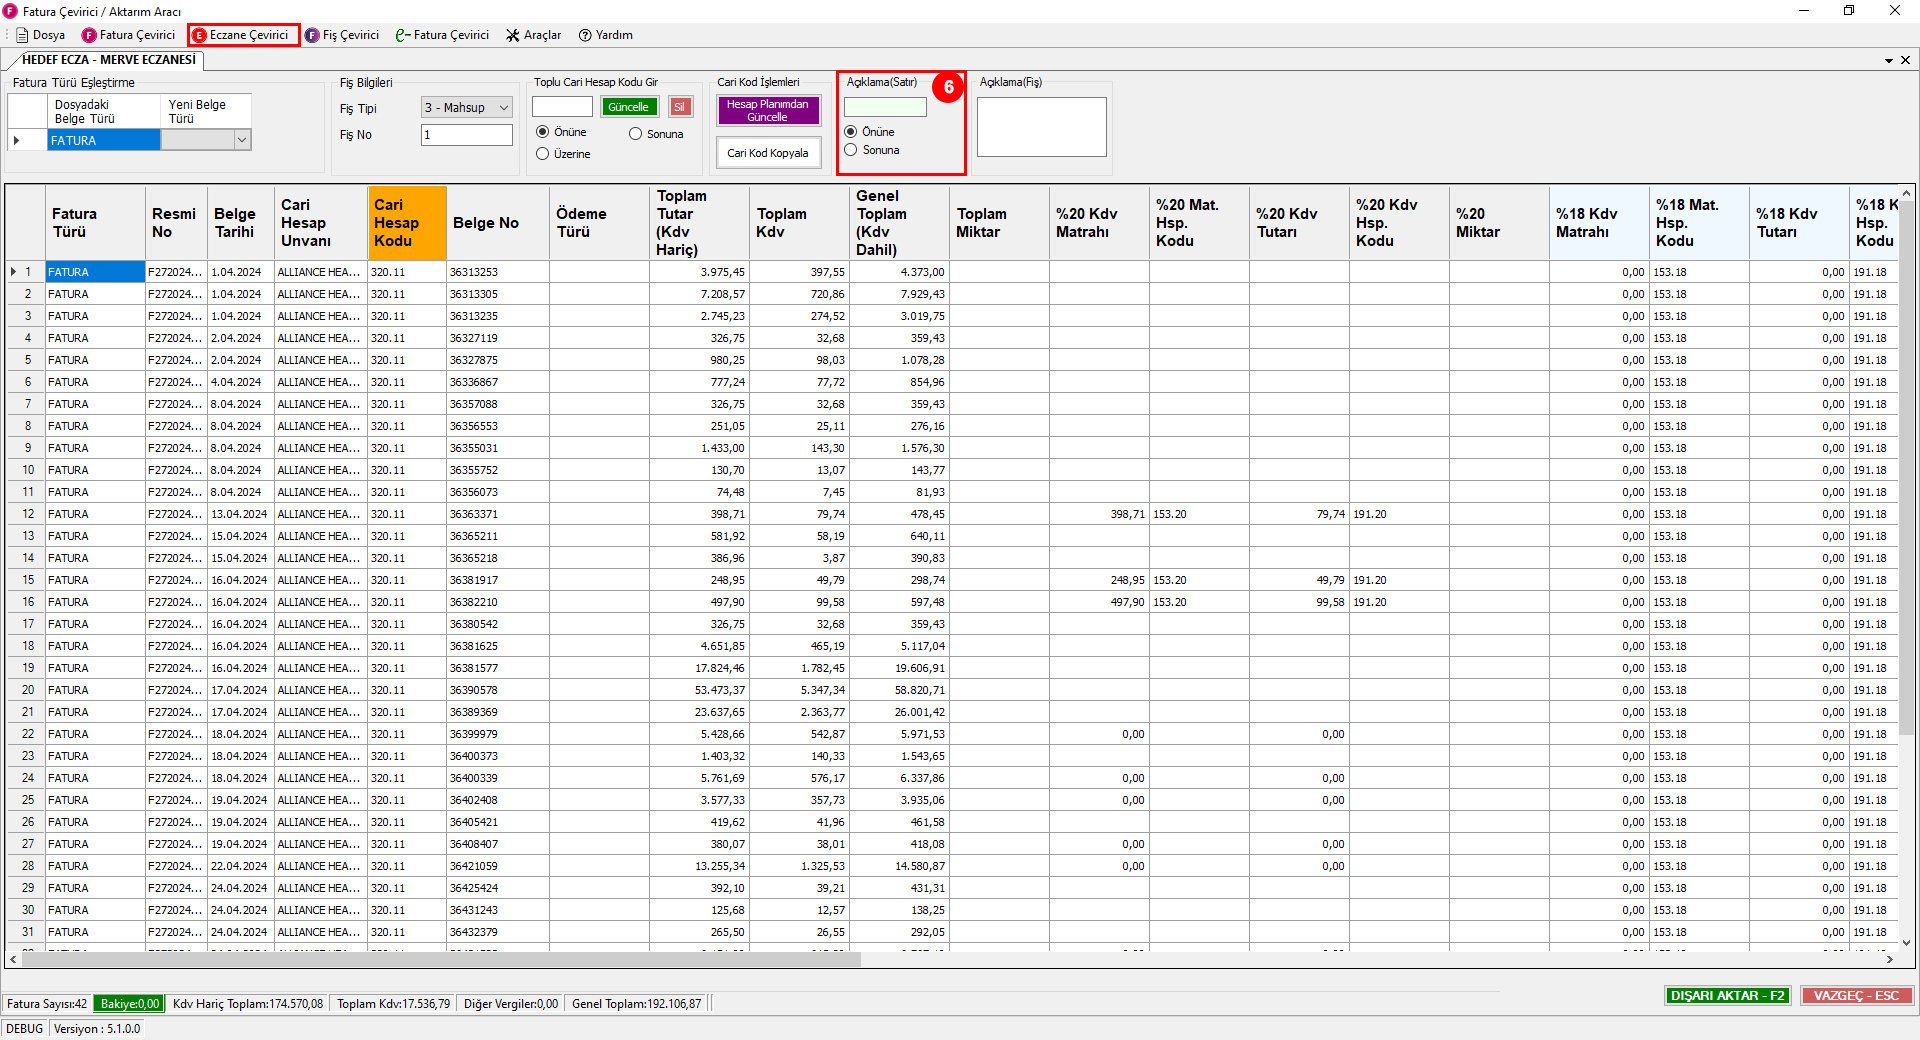Click Toplam Tutar (Kdv Hariç) column header
The height and width of the screenshot is (1040, 1920).
point(699,223)
